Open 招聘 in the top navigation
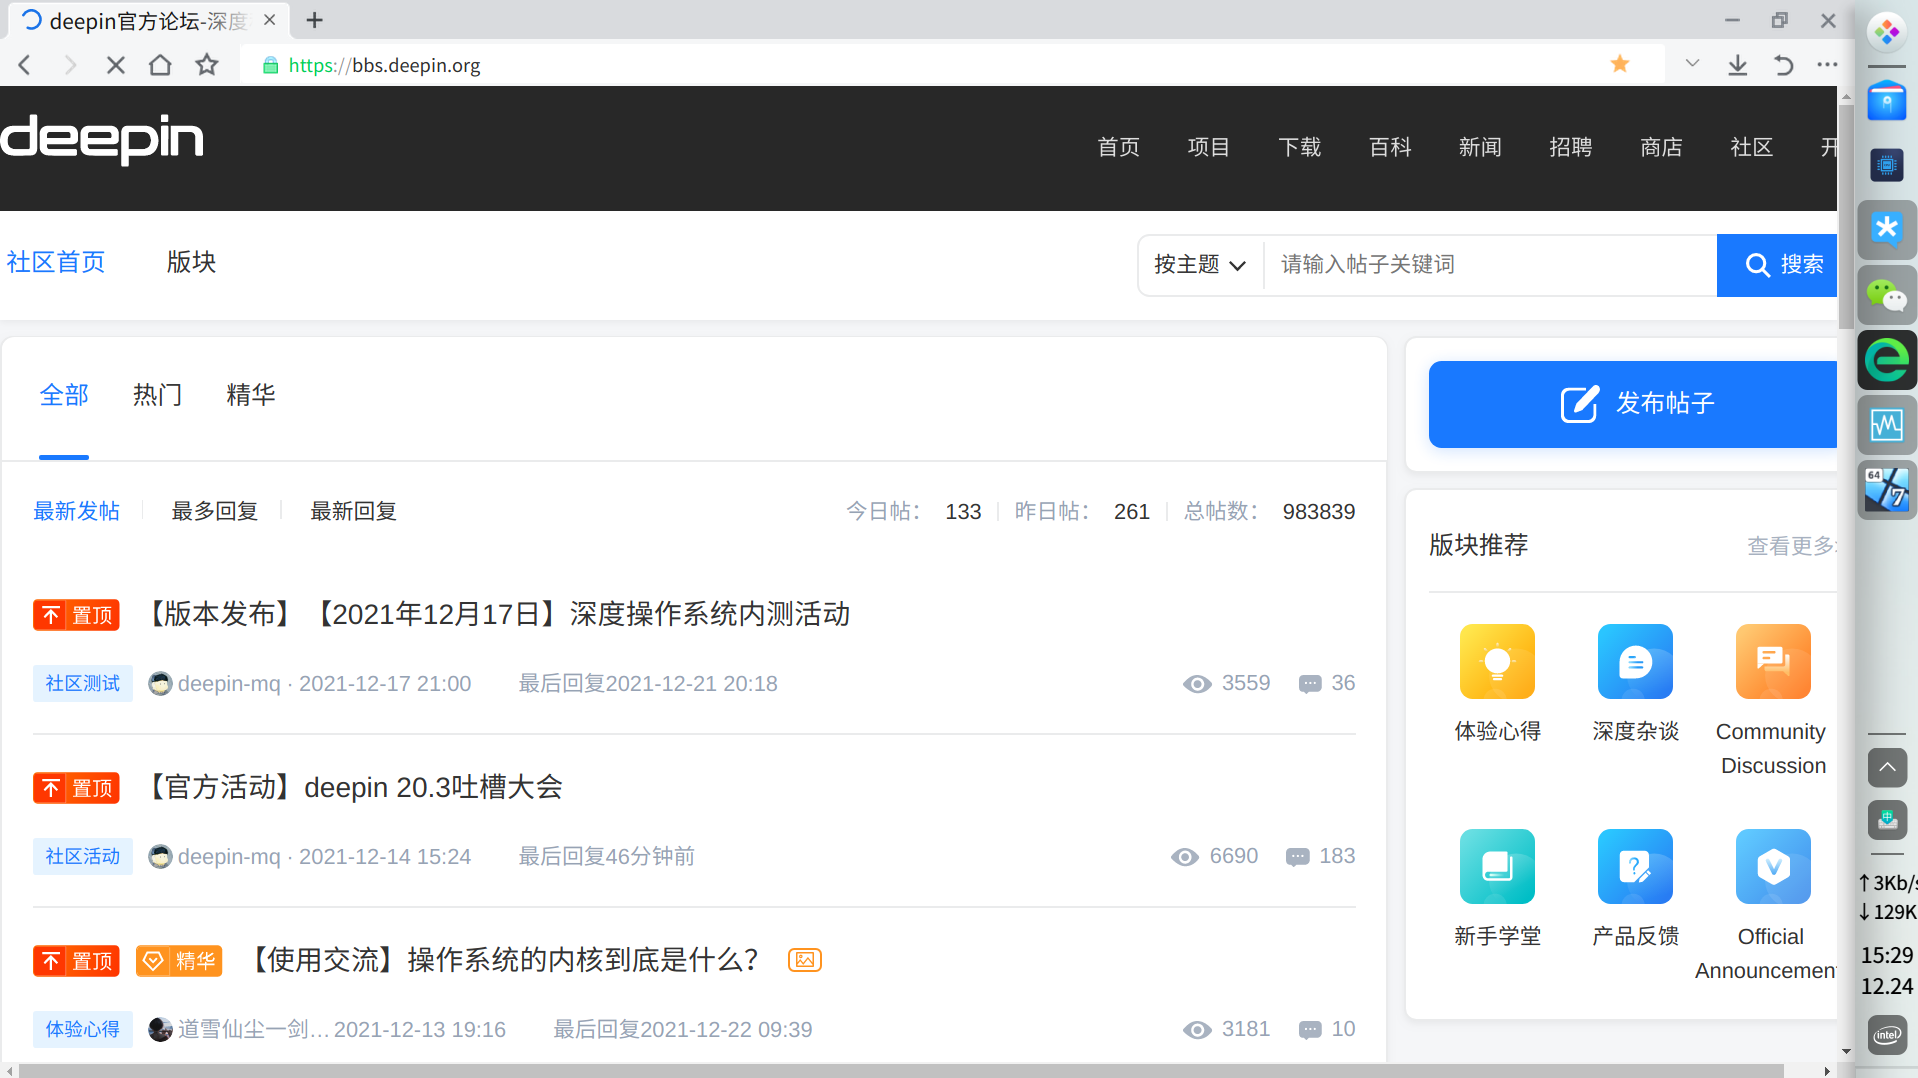This screenshot has width=1918, height=1078. point(1570,148)
